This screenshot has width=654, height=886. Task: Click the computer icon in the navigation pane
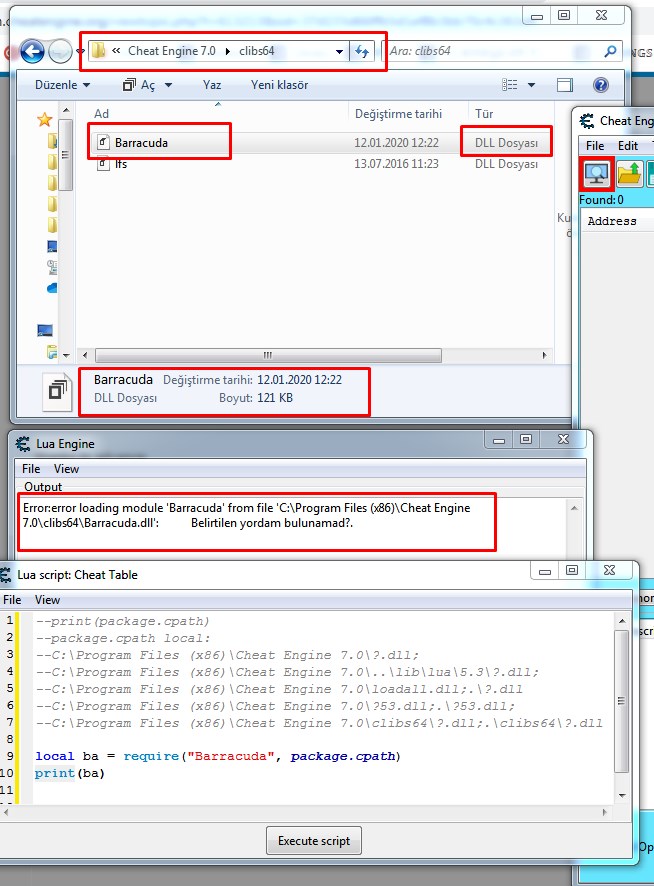point(45,330)
